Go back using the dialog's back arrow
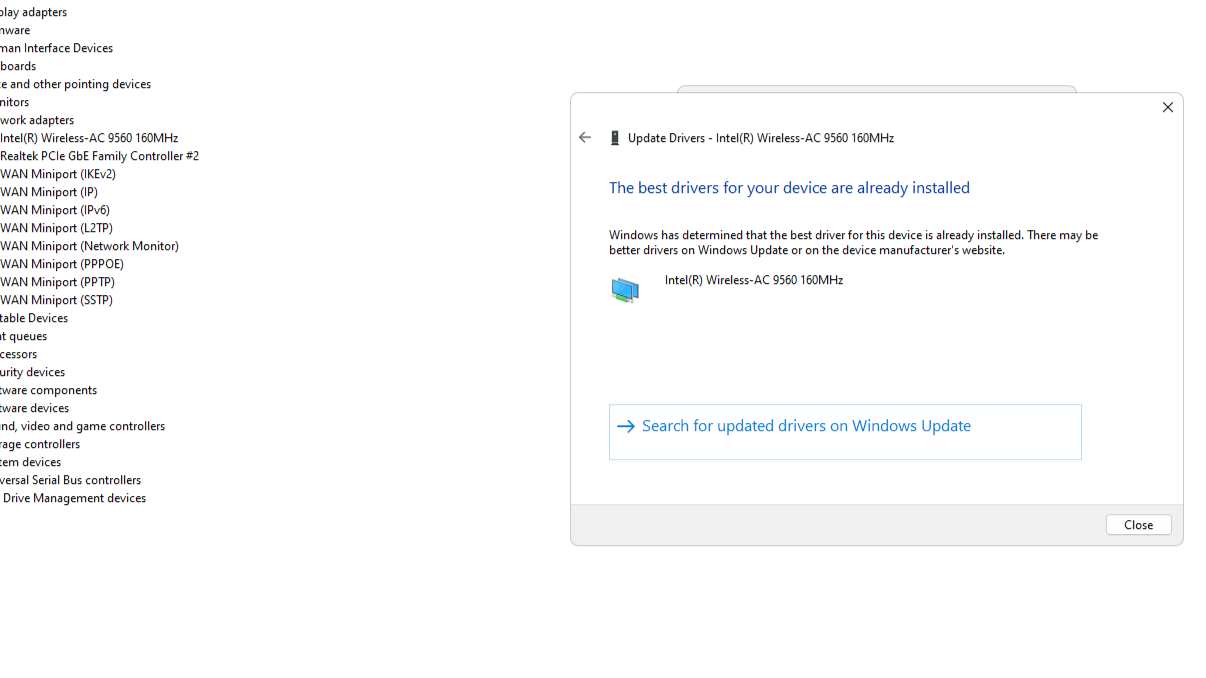 pos(585,138)
